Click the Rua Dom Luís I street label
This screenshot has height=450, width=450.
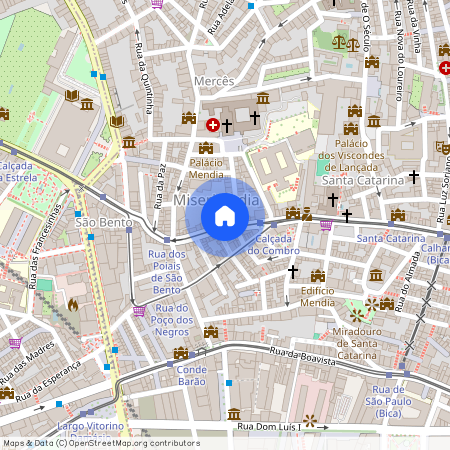[269, 426]
